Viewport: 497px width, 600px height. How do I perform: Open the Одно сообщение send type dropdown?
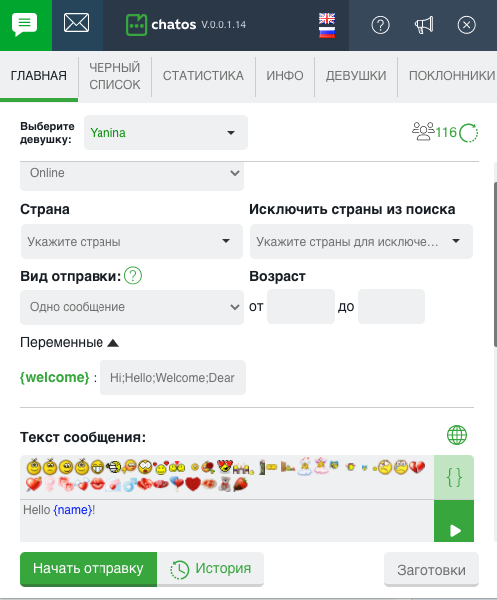tap(132, 307)
